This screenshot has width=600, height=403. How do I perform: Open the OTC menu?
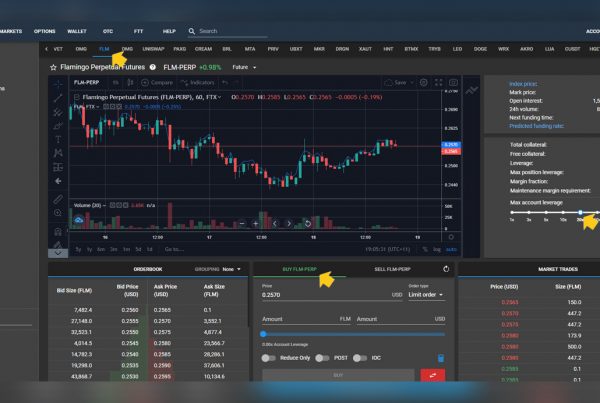pos(108,31)
